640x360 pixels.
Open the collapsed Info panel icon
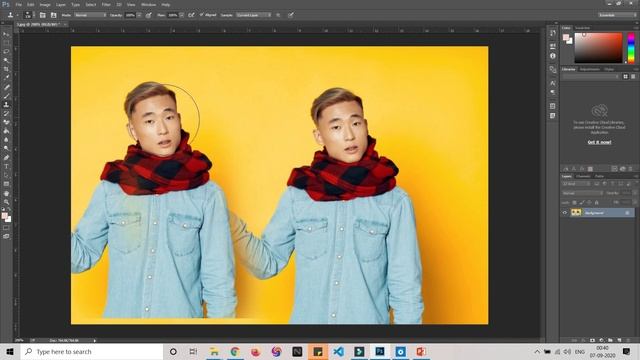coord(553,56)
